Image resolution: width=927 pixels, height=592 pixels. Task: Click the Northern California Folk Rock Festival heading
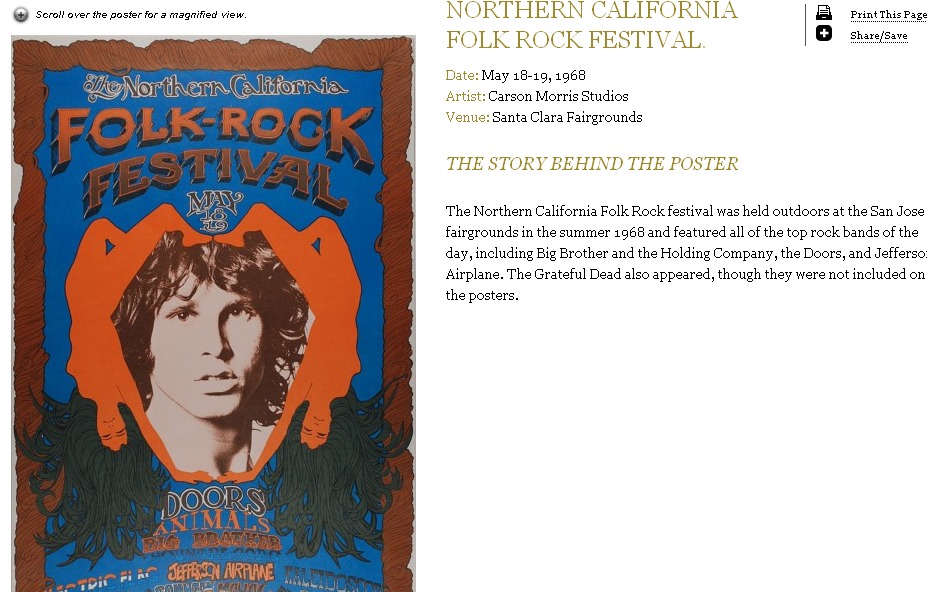pos(592,25)
